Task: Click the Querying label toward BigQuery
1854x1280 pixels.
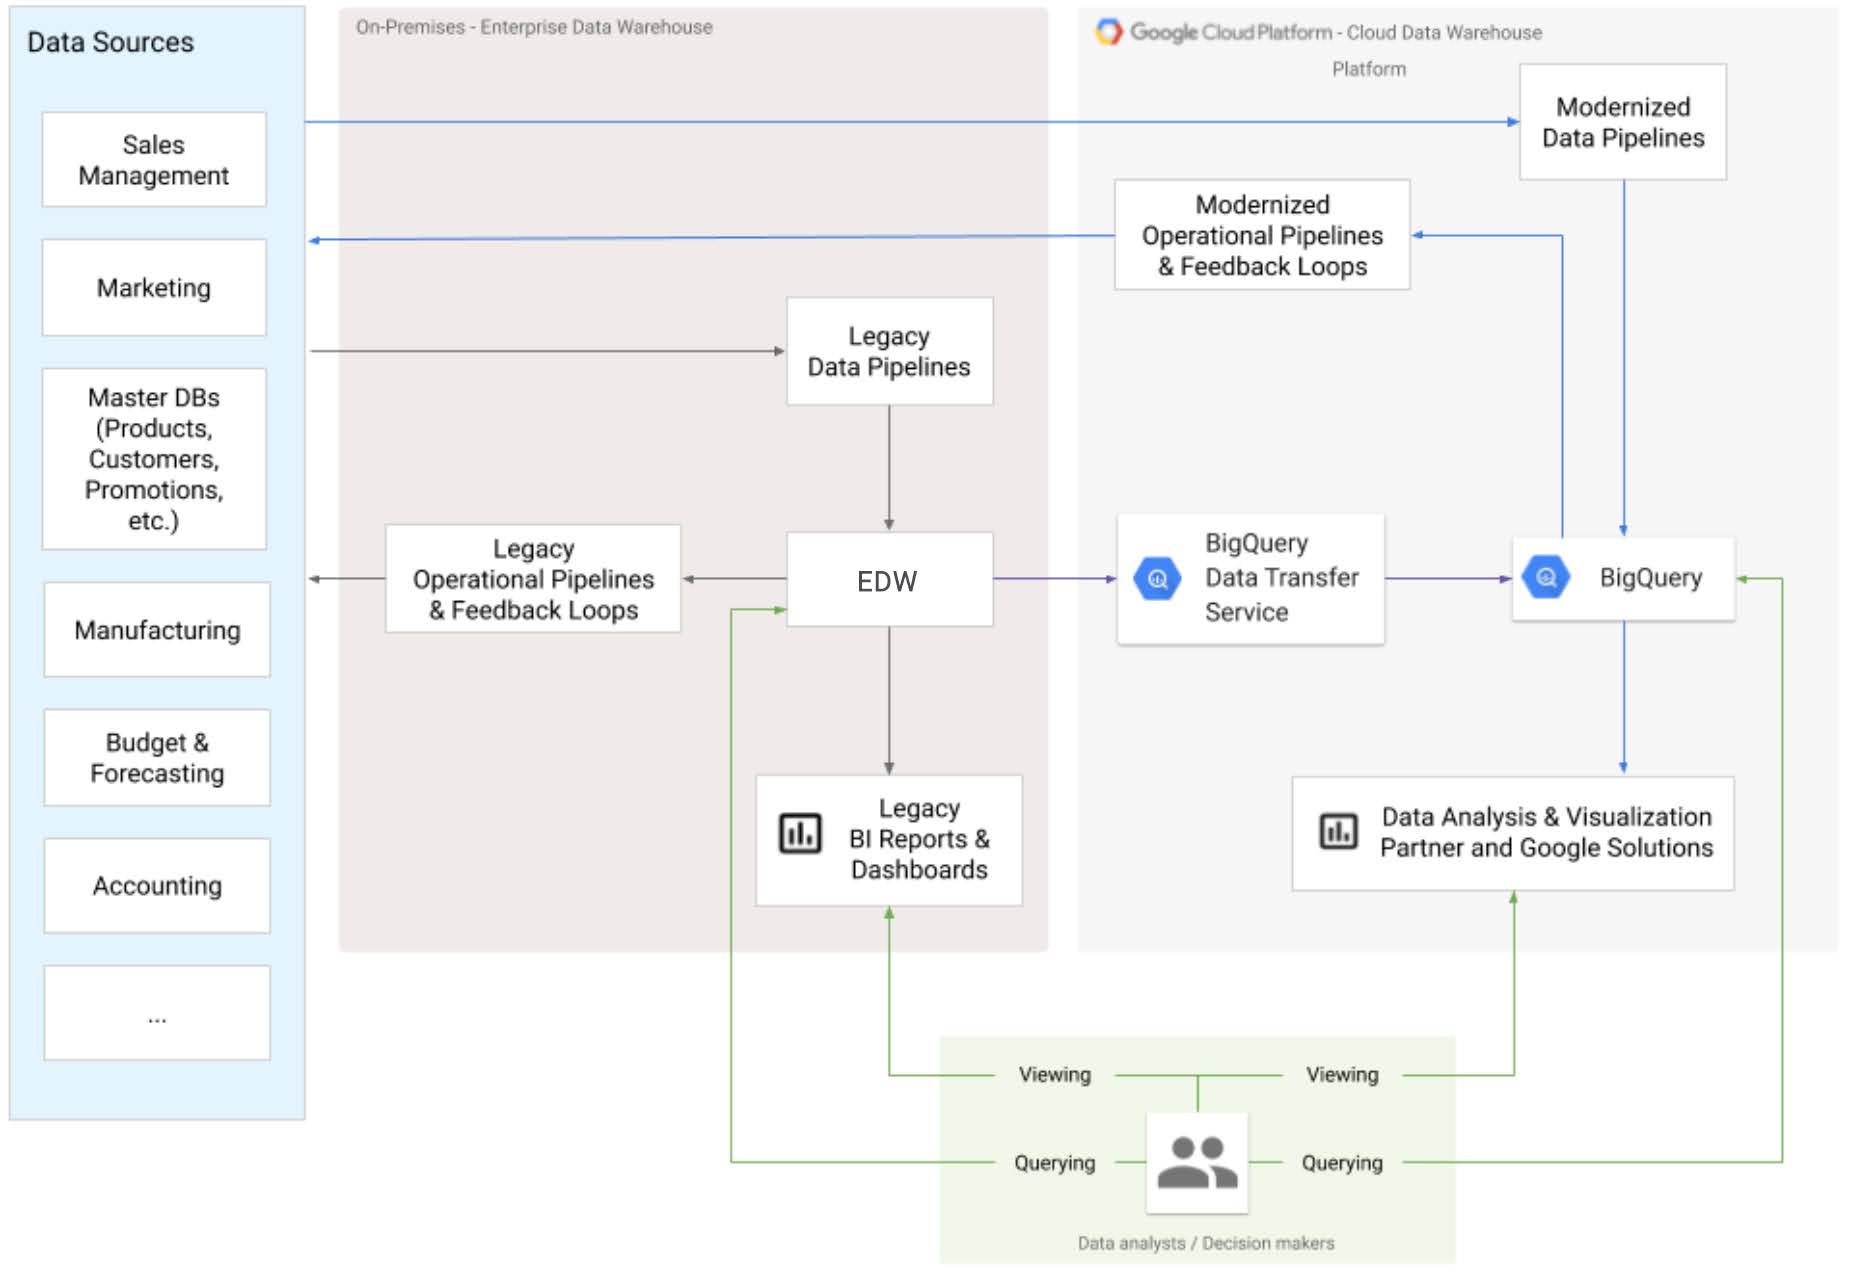Action: [1342, 1162]
